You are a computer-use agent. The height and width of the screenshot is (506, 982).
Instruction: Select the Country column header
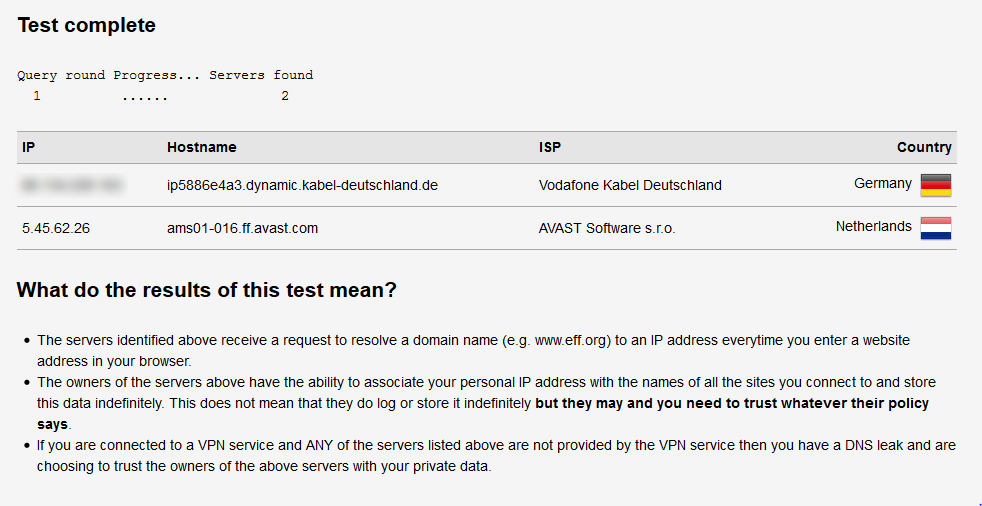[x=924, y=147]
